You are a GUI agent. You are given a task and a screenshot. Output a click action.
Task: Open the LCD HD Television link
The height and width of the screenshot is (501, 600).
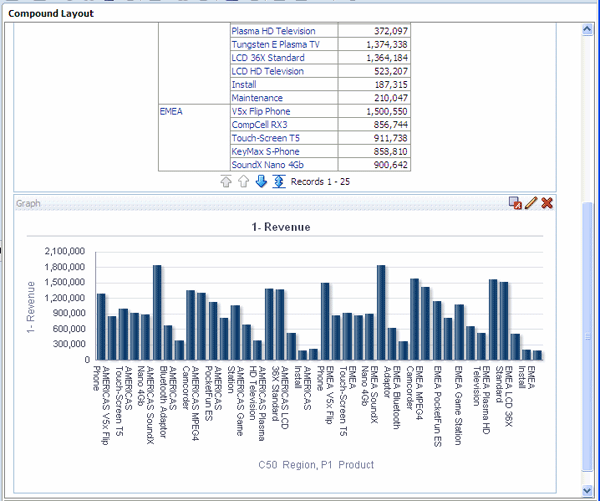tap(267, 71)
